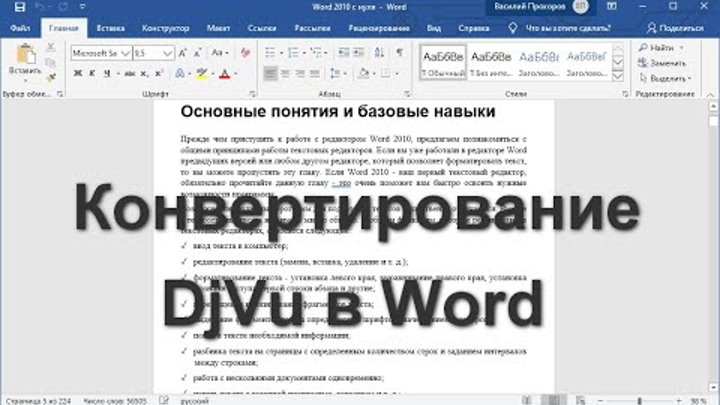The image size is (720, 405).
Task: Toggle italic (К) formatting
Action: click(92, 73)
